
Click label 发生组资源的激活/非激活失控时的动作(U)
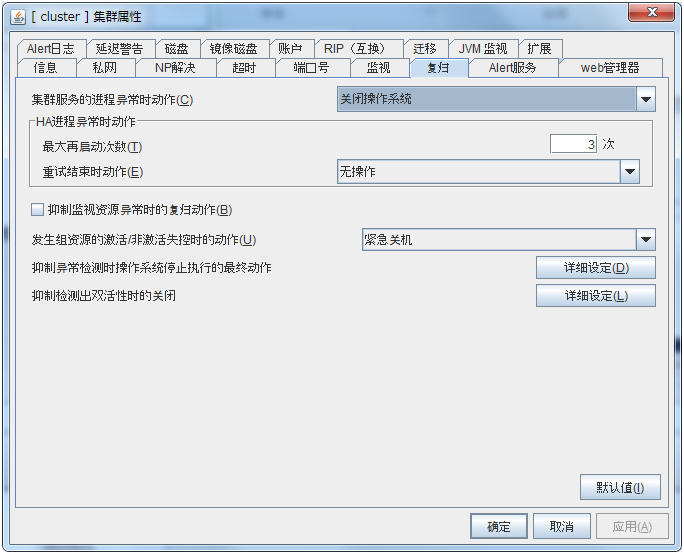(x=144, y=239)
